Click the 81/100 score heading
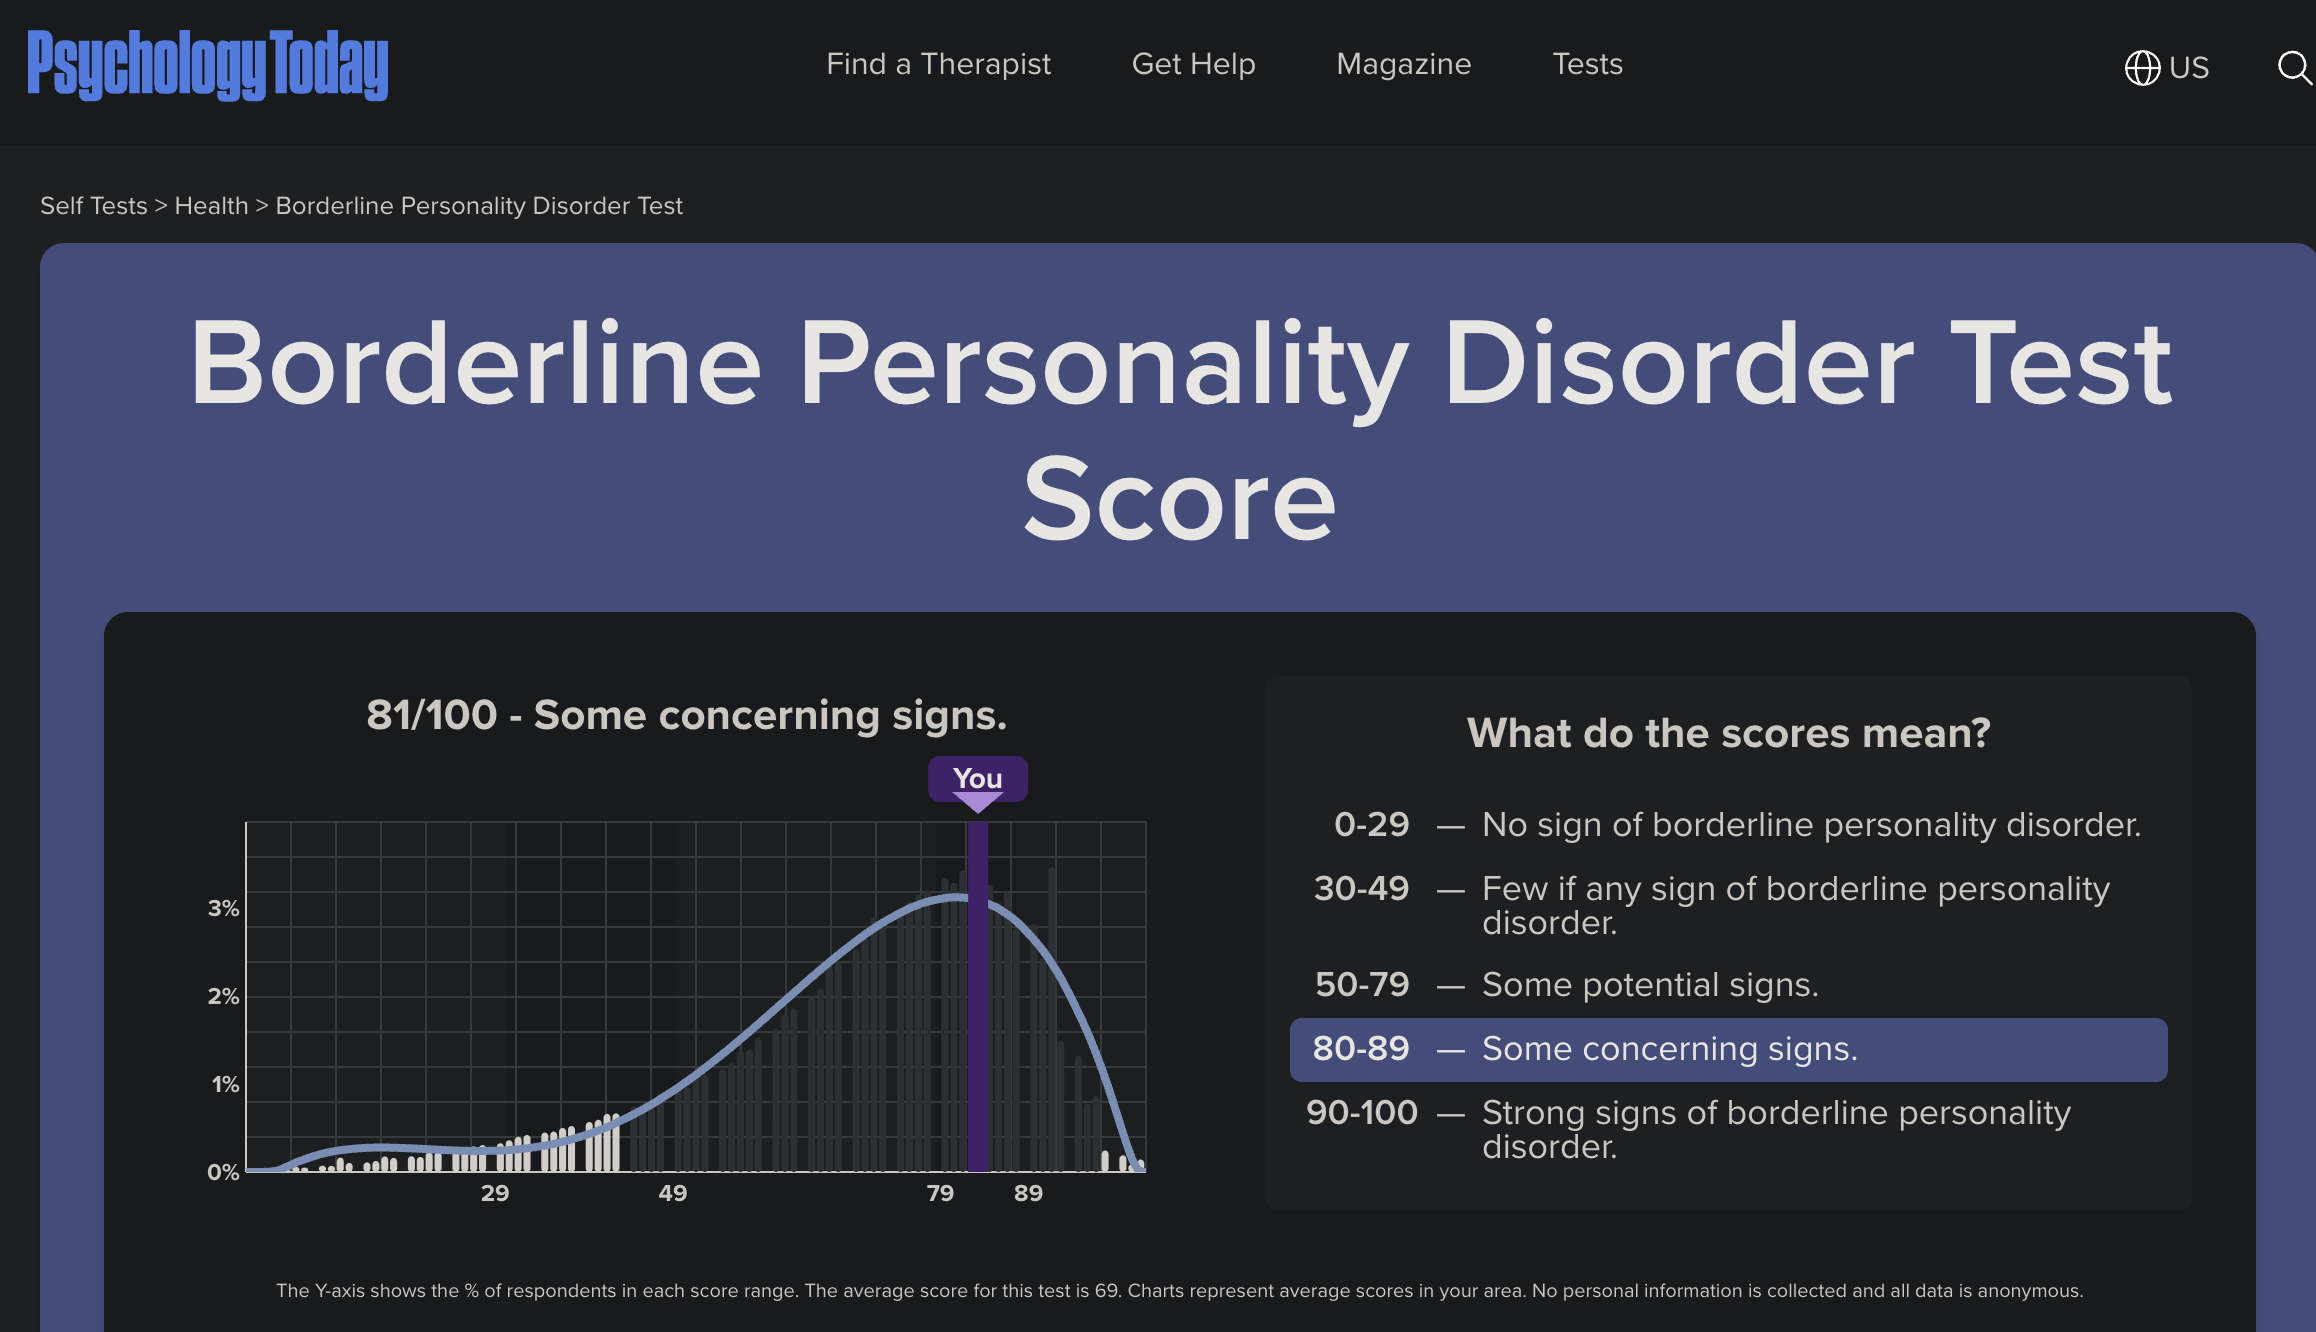 [x=686, y=715]
